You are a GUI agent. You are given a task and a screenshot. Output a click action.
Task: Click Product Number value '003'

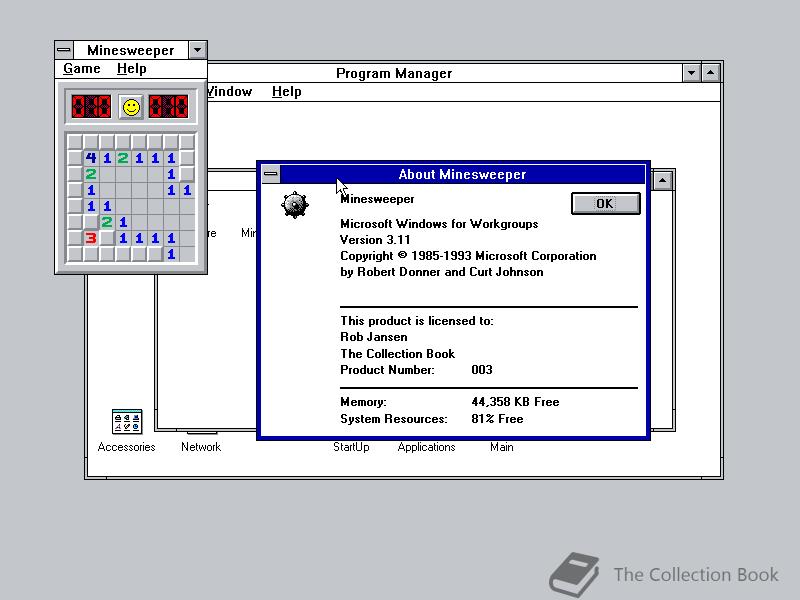482,370
